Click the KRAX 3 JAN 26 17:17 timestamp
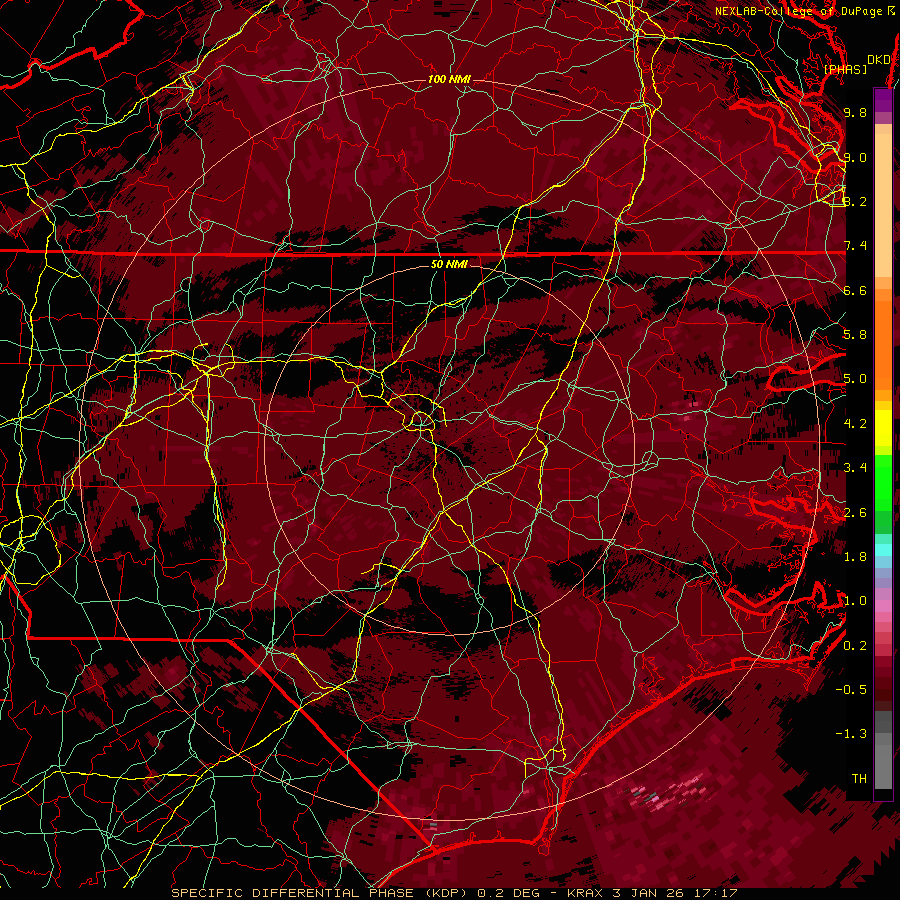Image resolution: width=900 pixels, height=900 pixels. tap(652, 893)
